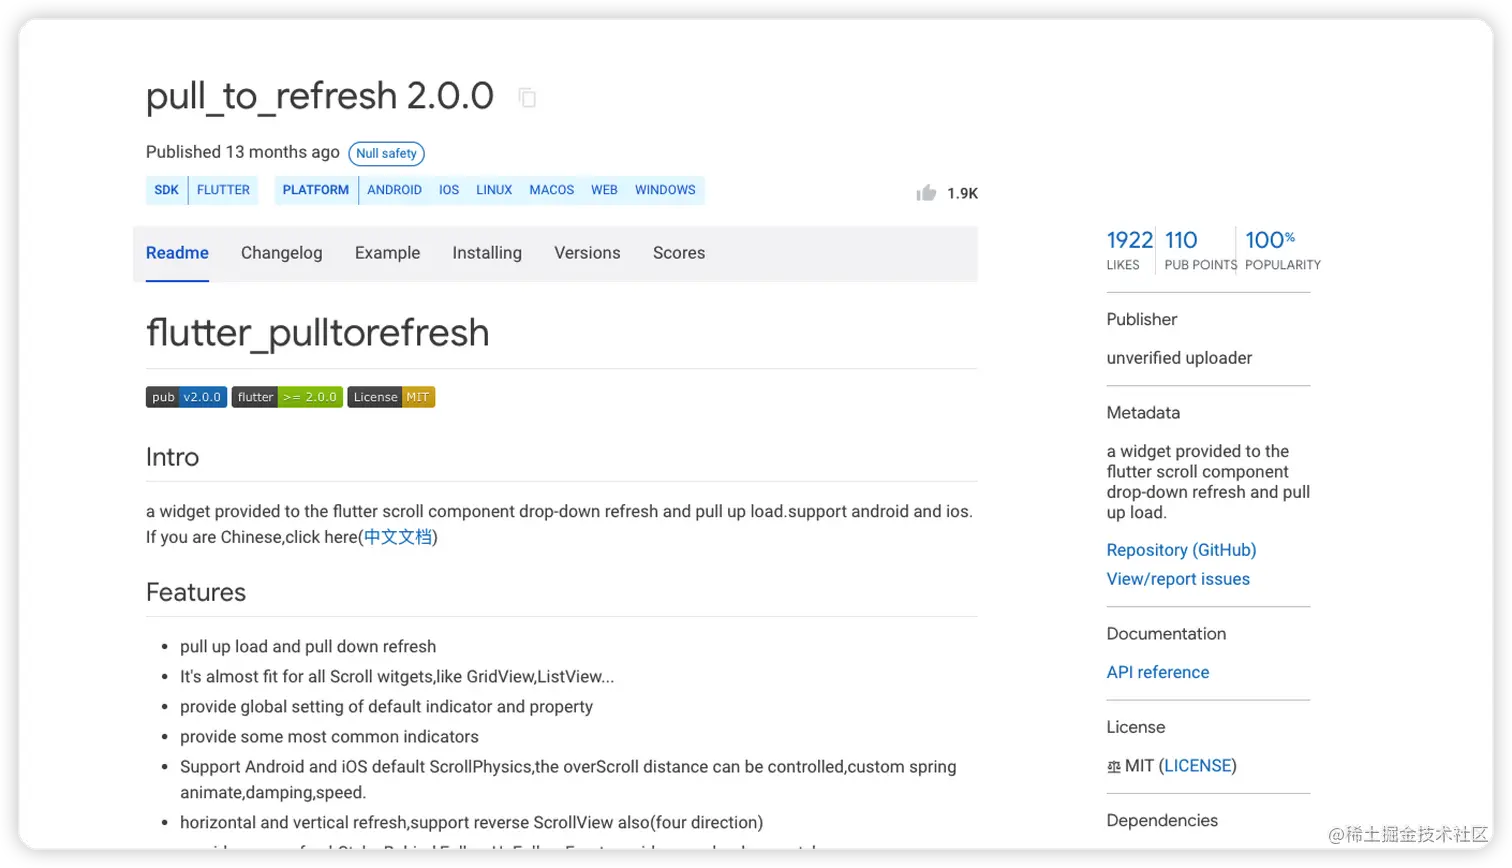
Task: Click the View/report issues link
Action: coord(1178,579)
